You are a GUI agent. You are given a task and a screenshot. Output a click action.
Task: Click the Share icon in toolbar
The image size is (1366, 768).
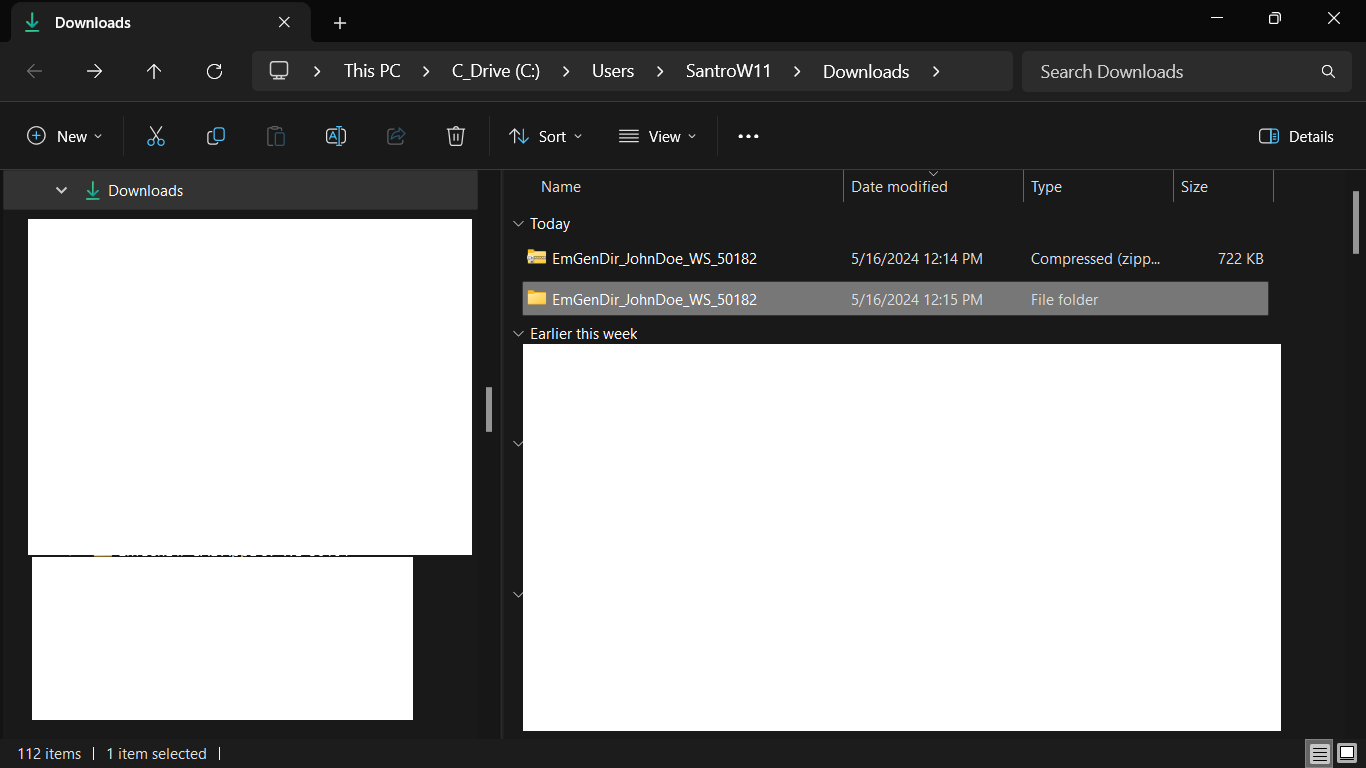pyautogui.click(x=396, y=136)
